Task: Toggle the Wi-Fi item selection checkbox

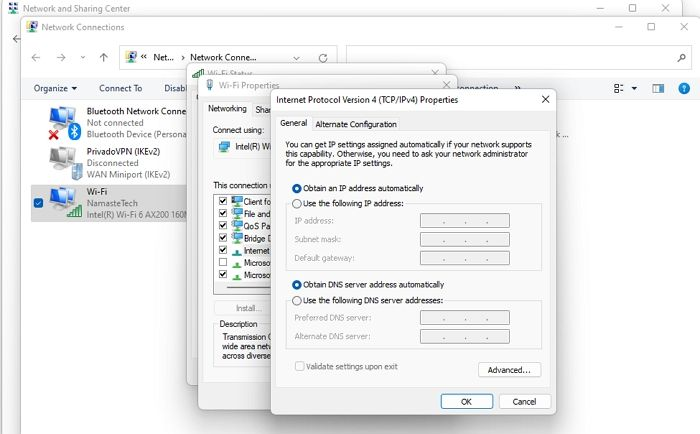Action: [38, 203]
